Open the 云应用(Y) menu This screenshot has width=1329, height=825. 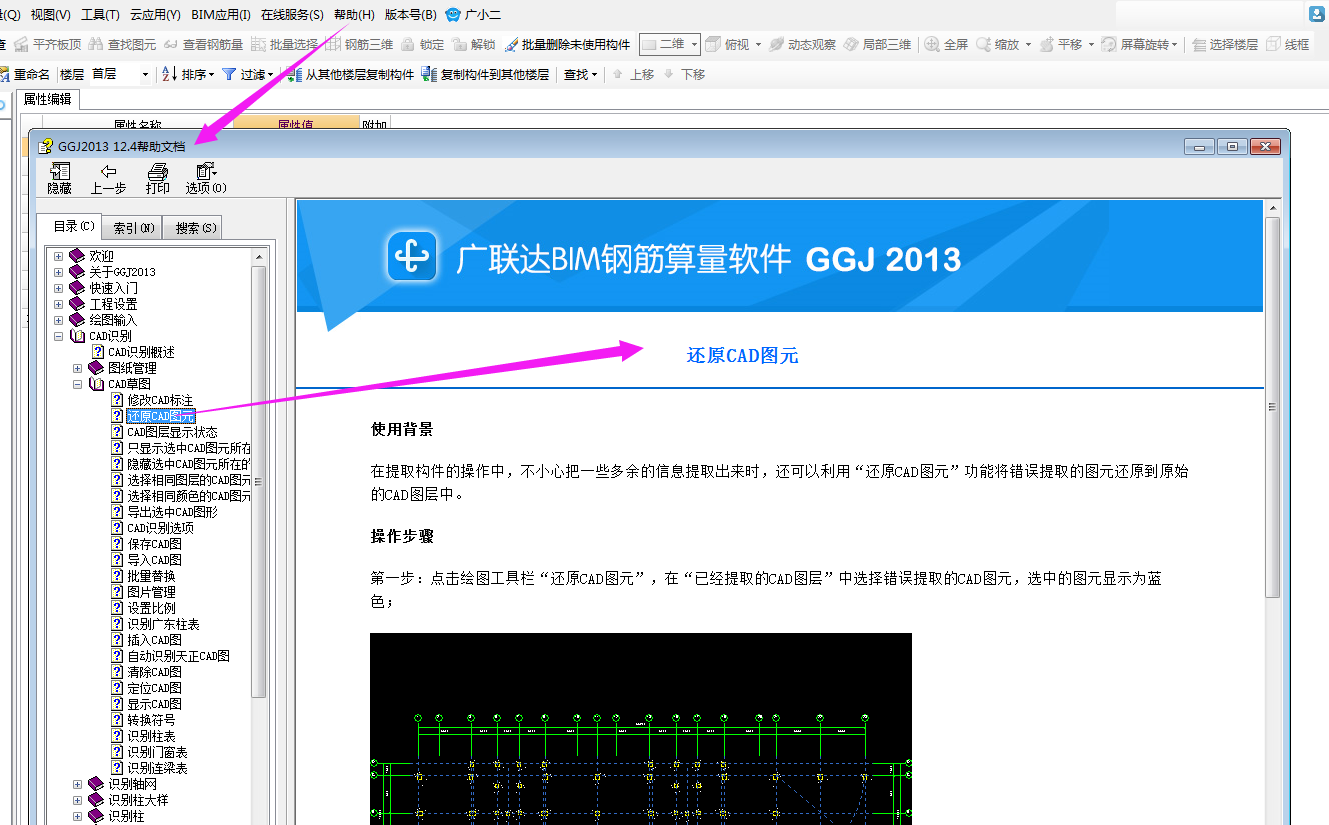(155, 15)
